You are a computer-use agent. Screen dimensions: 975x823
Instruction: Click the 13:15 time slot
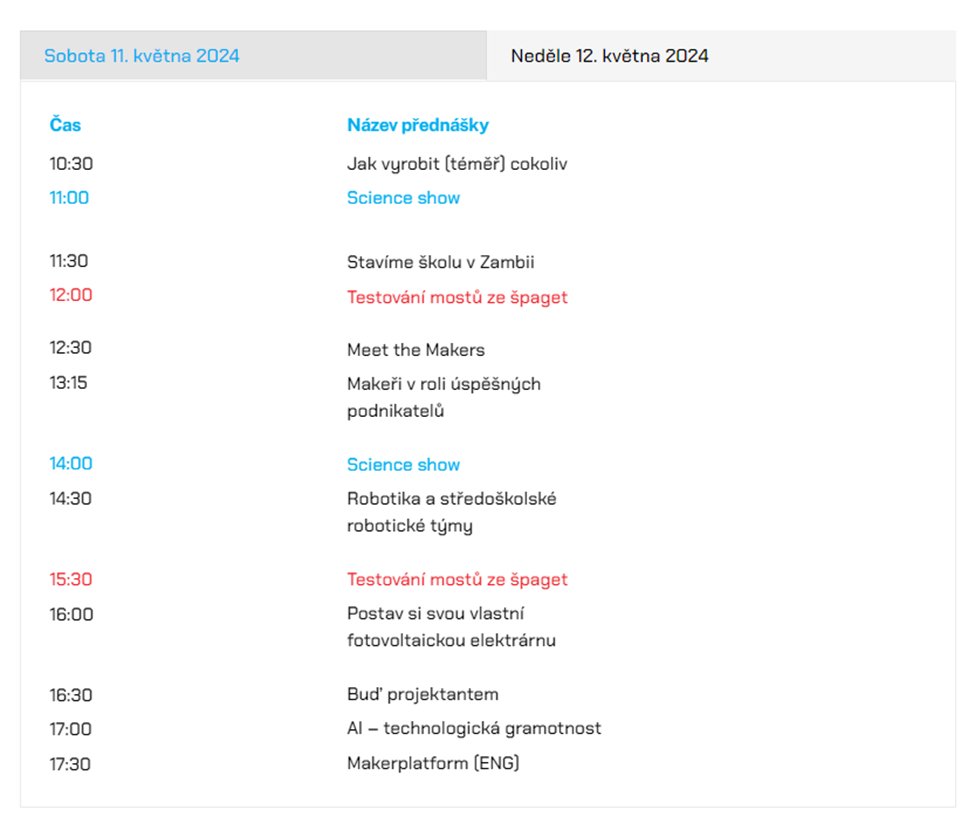coord(68,382)
